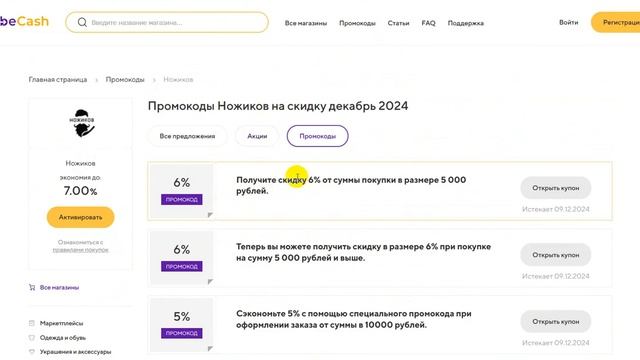The height and width of the screenshot is (360, 640).
Task: Click the Регистрация button
Action: (x=616, y=22)
